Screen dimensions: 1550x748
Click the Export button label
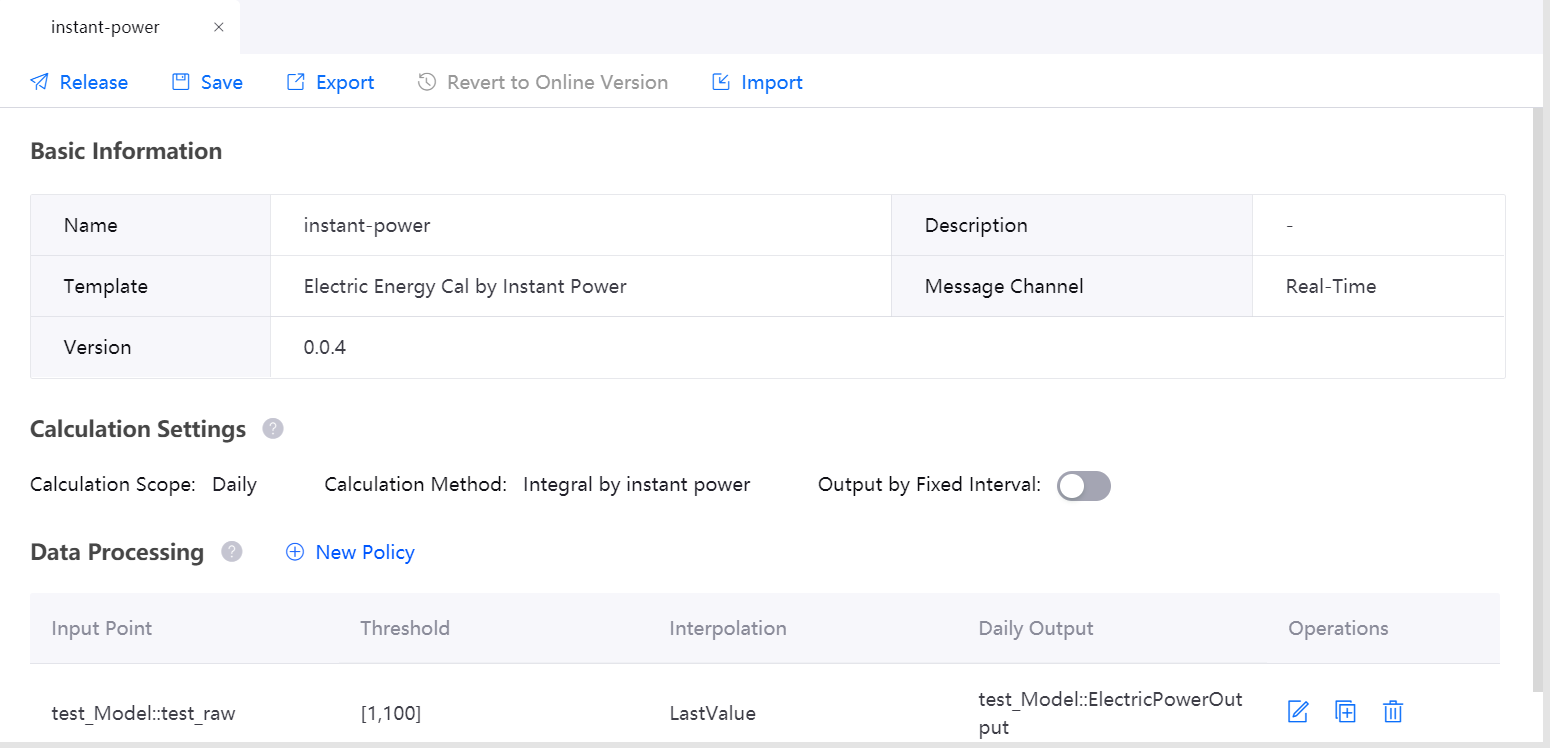pos(345,82)
